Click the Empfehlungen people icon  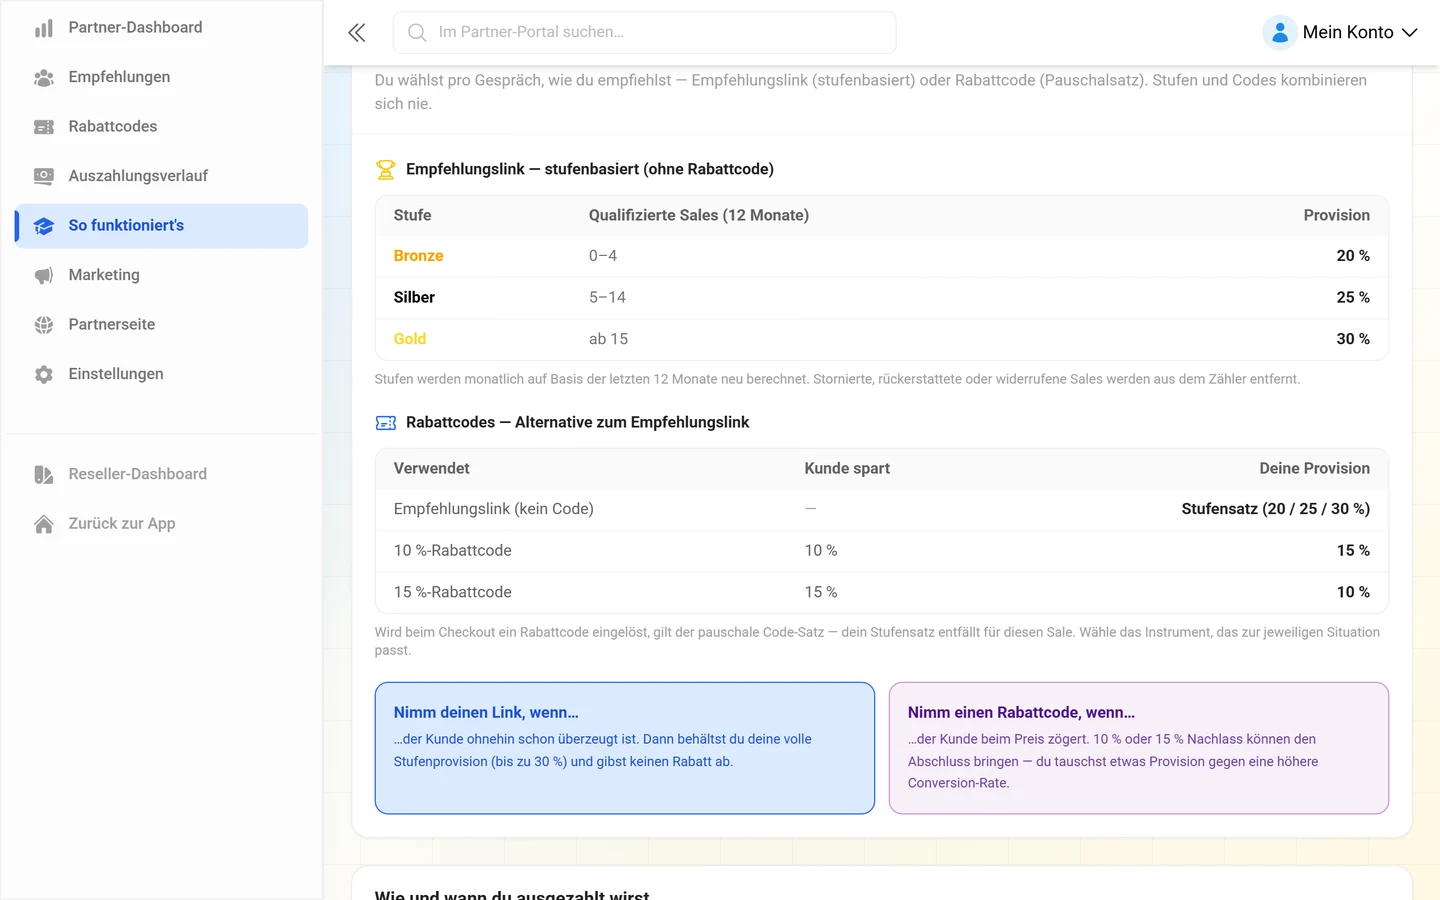pos(44,77)
